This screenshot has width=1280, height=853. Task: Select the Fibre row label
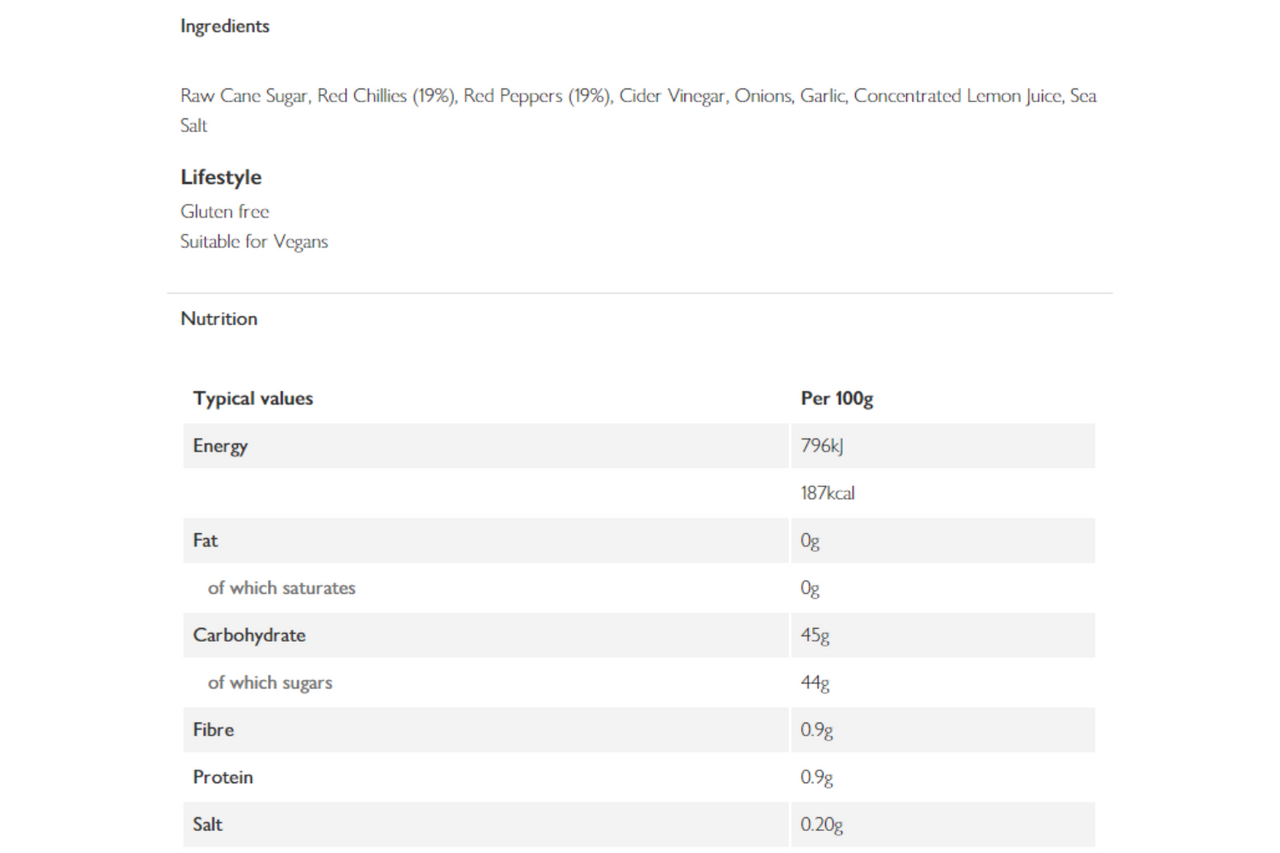(x=213, y=730)
